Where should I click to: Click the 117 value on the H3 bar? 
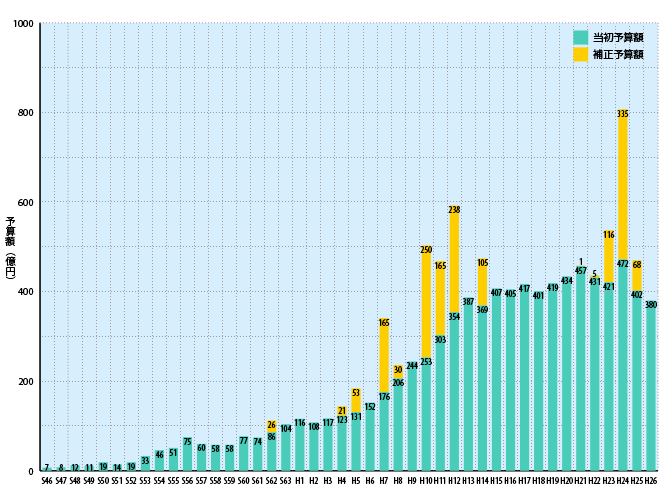[x=328, y=423]
